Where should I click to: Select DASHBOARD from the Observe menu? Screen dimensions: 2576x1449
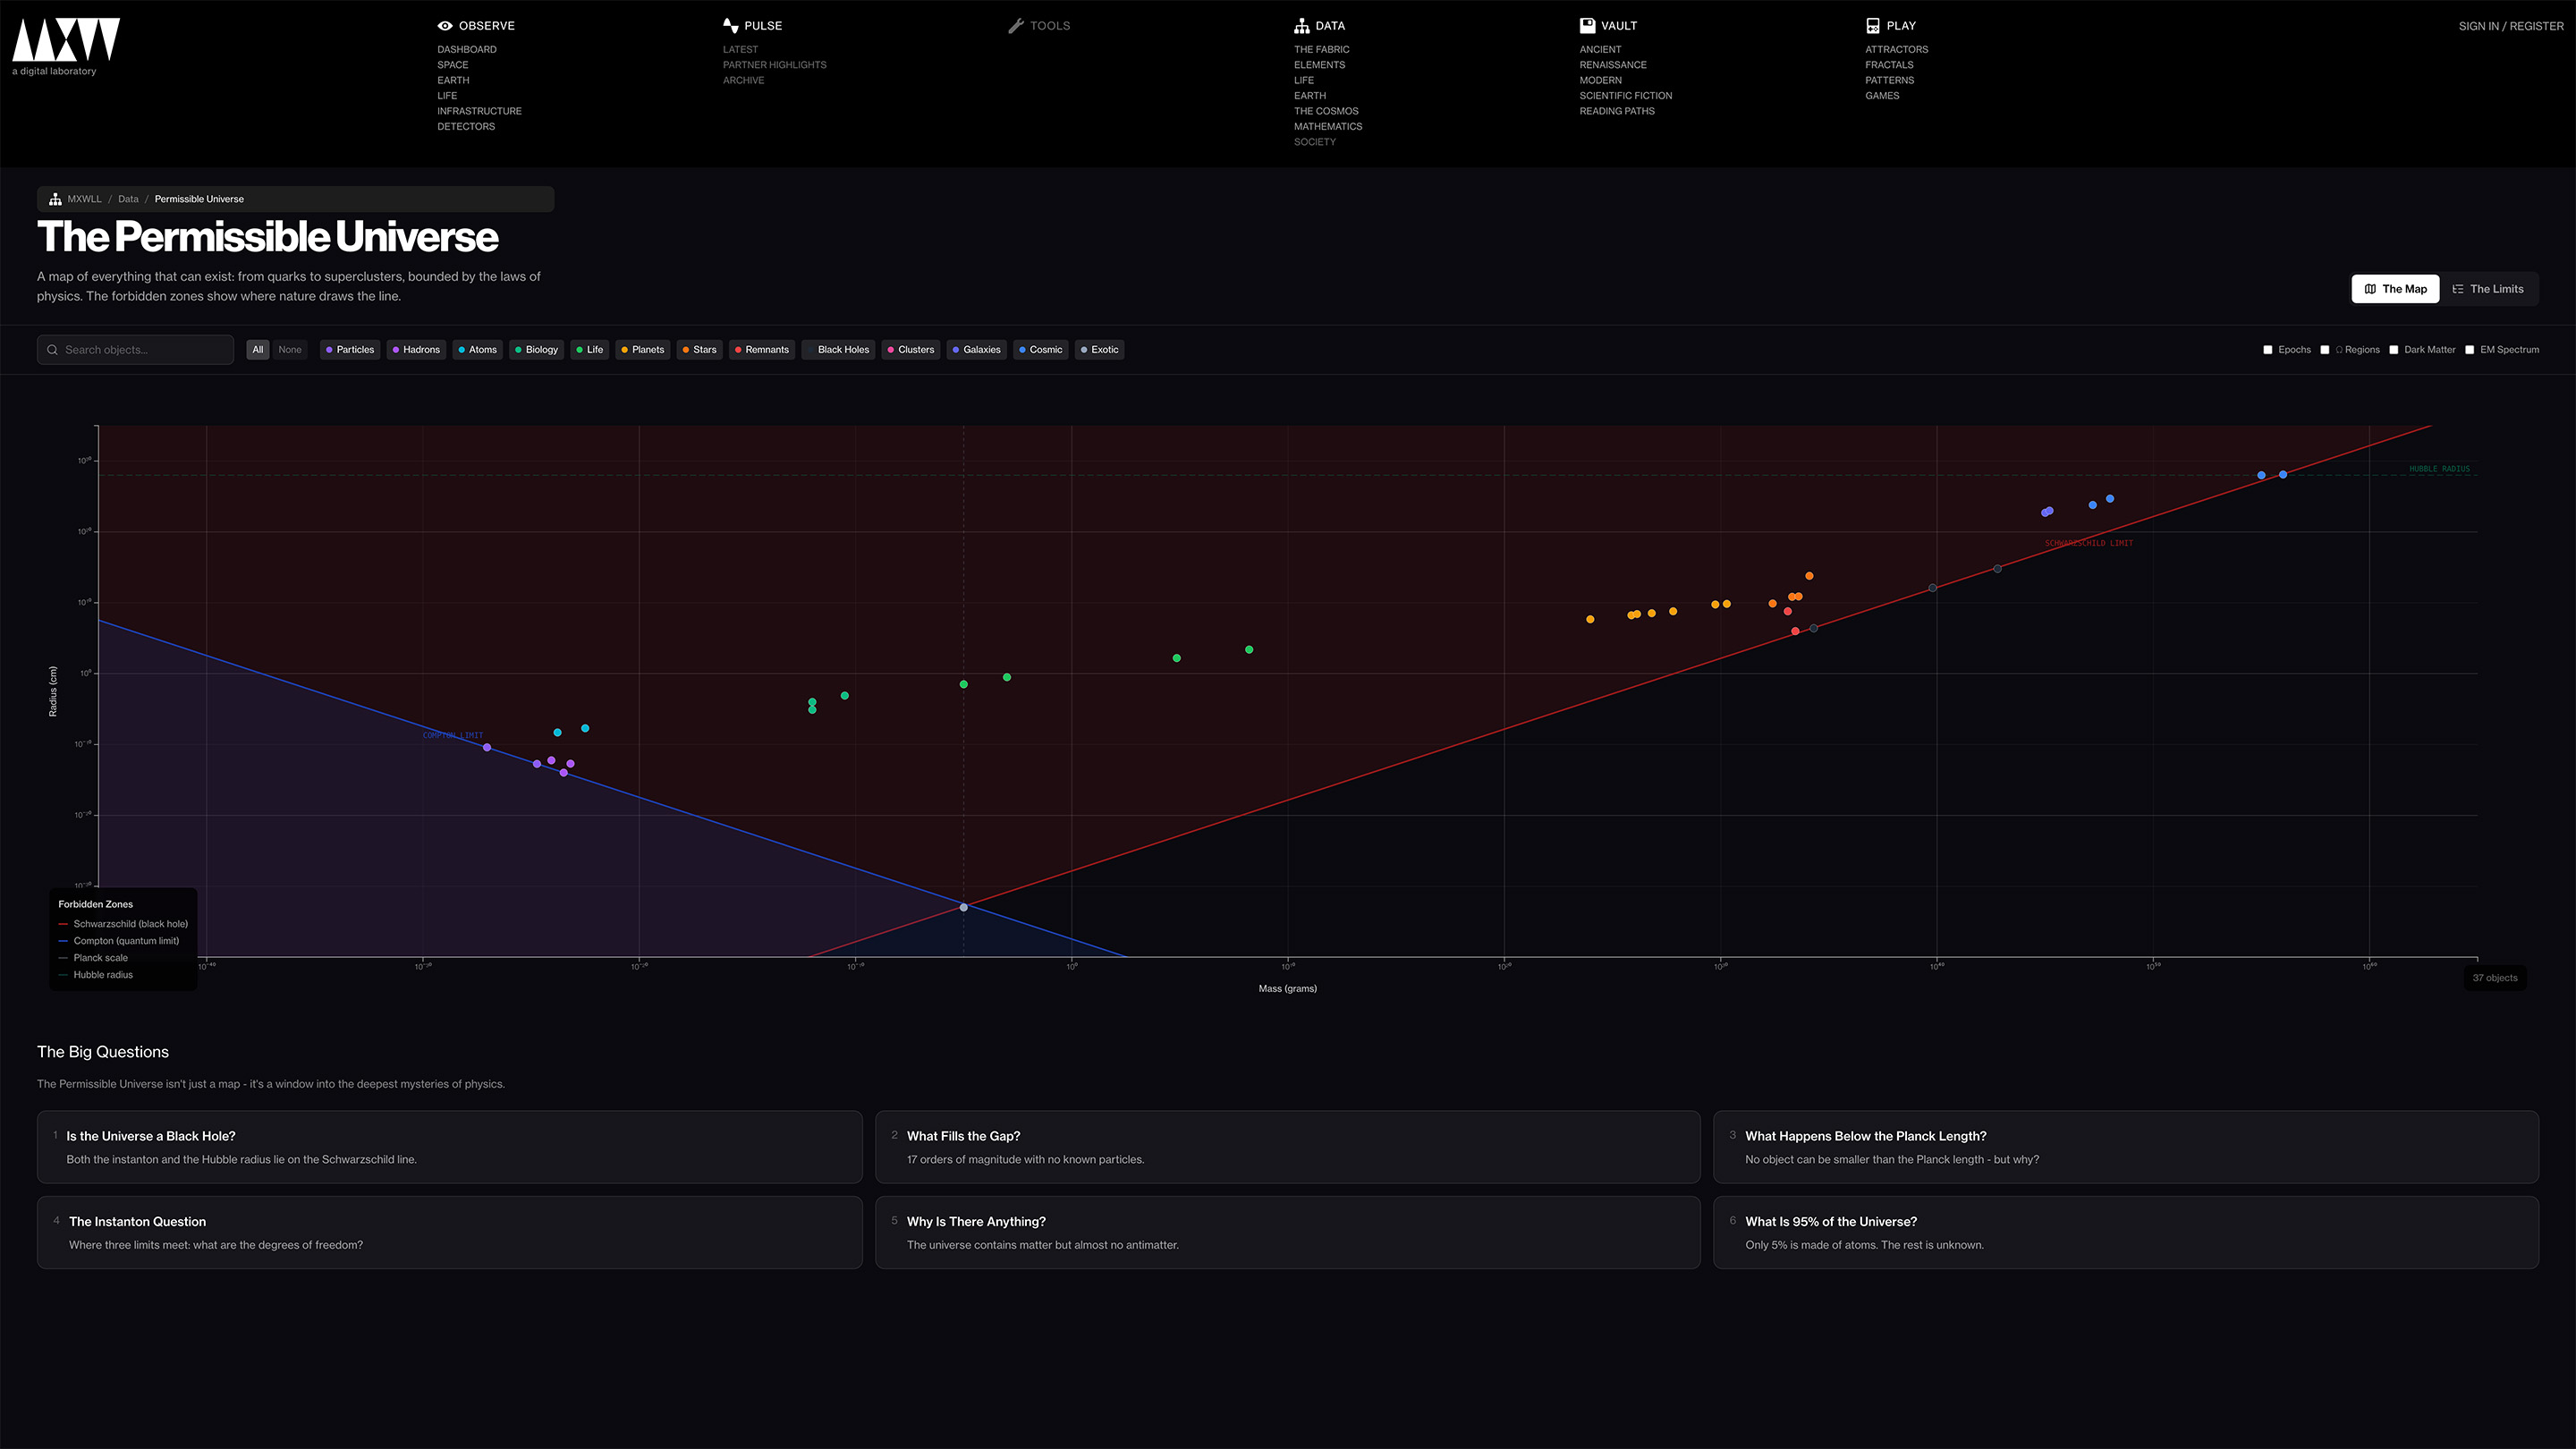click(467, 49)
